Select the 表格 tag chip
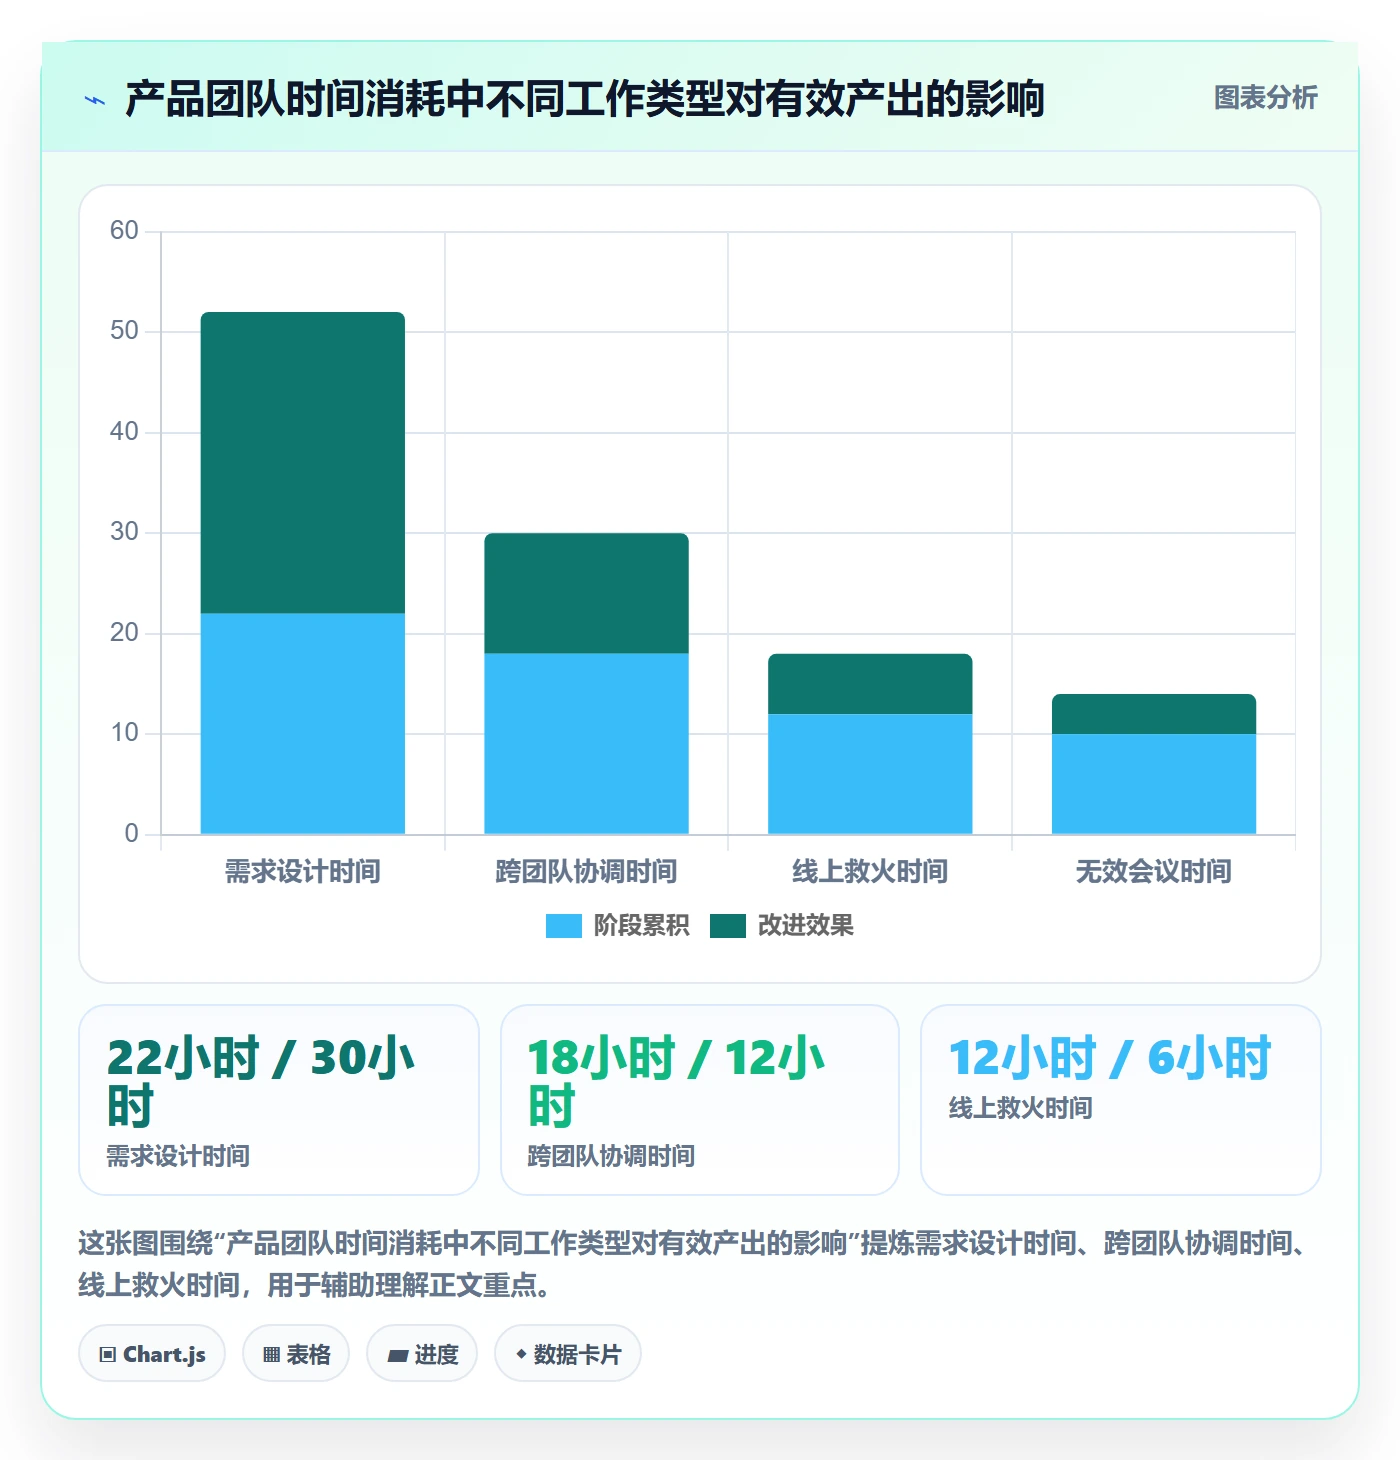 point(296,1354)
